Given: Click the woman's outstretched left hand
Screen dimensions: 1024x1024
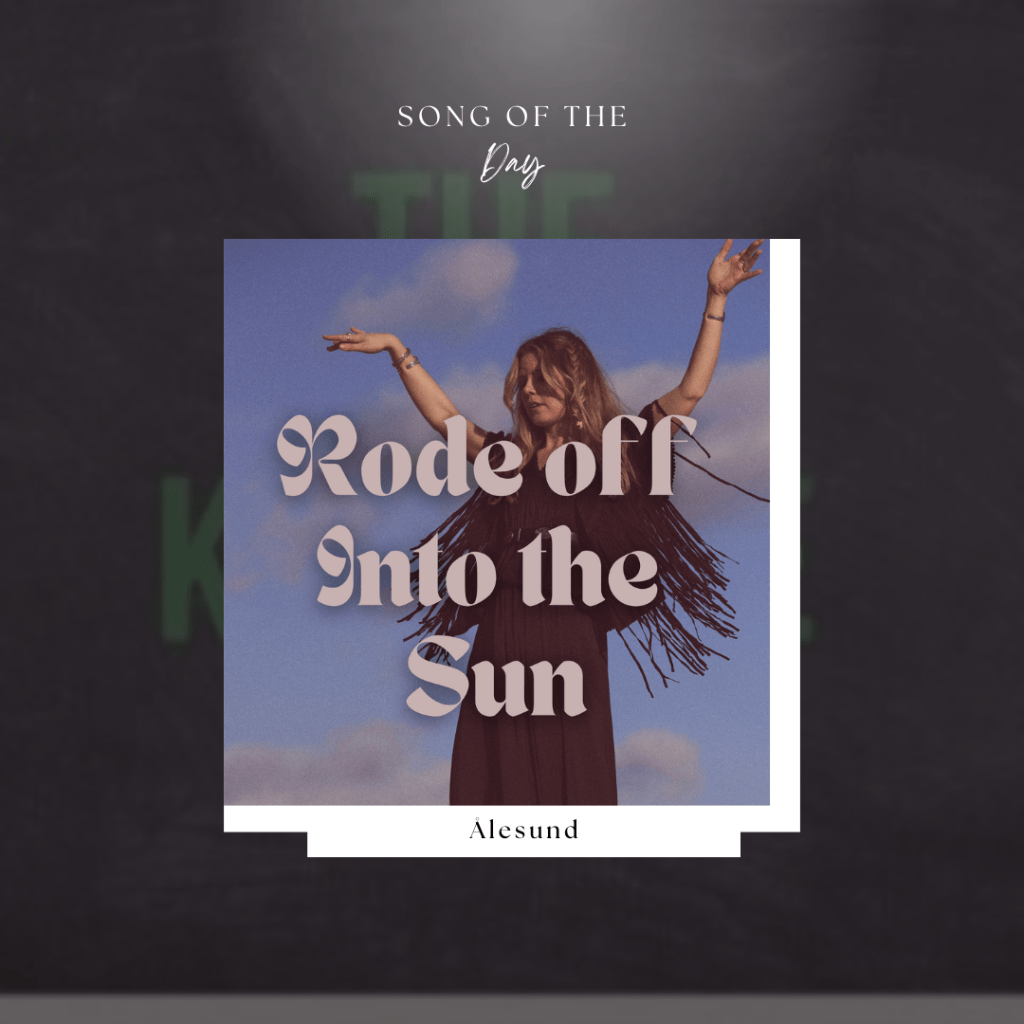Looking at the screenshot, I should 357,341.
